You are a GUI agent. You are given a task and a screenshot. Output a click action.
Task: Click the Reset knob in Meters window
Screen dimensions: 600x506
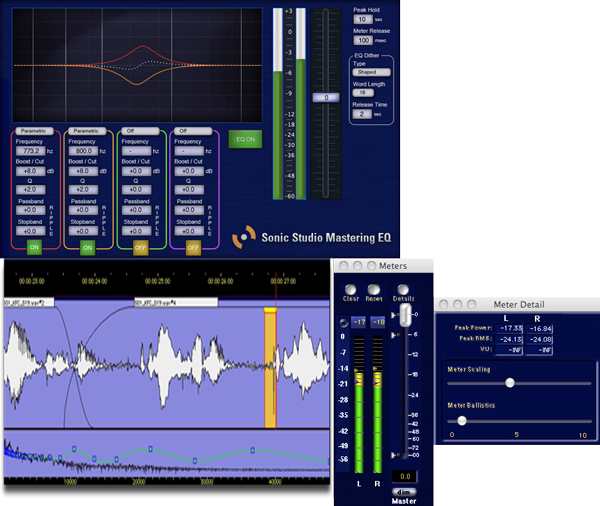[373, 290]
